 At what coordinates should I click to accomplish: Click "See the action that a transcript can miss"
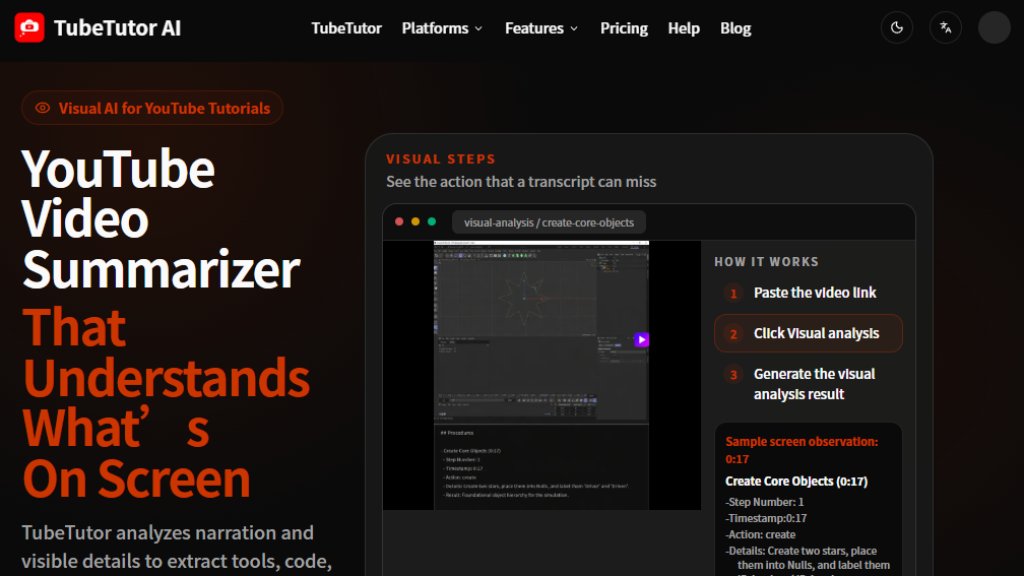click(x=521, y=182)
